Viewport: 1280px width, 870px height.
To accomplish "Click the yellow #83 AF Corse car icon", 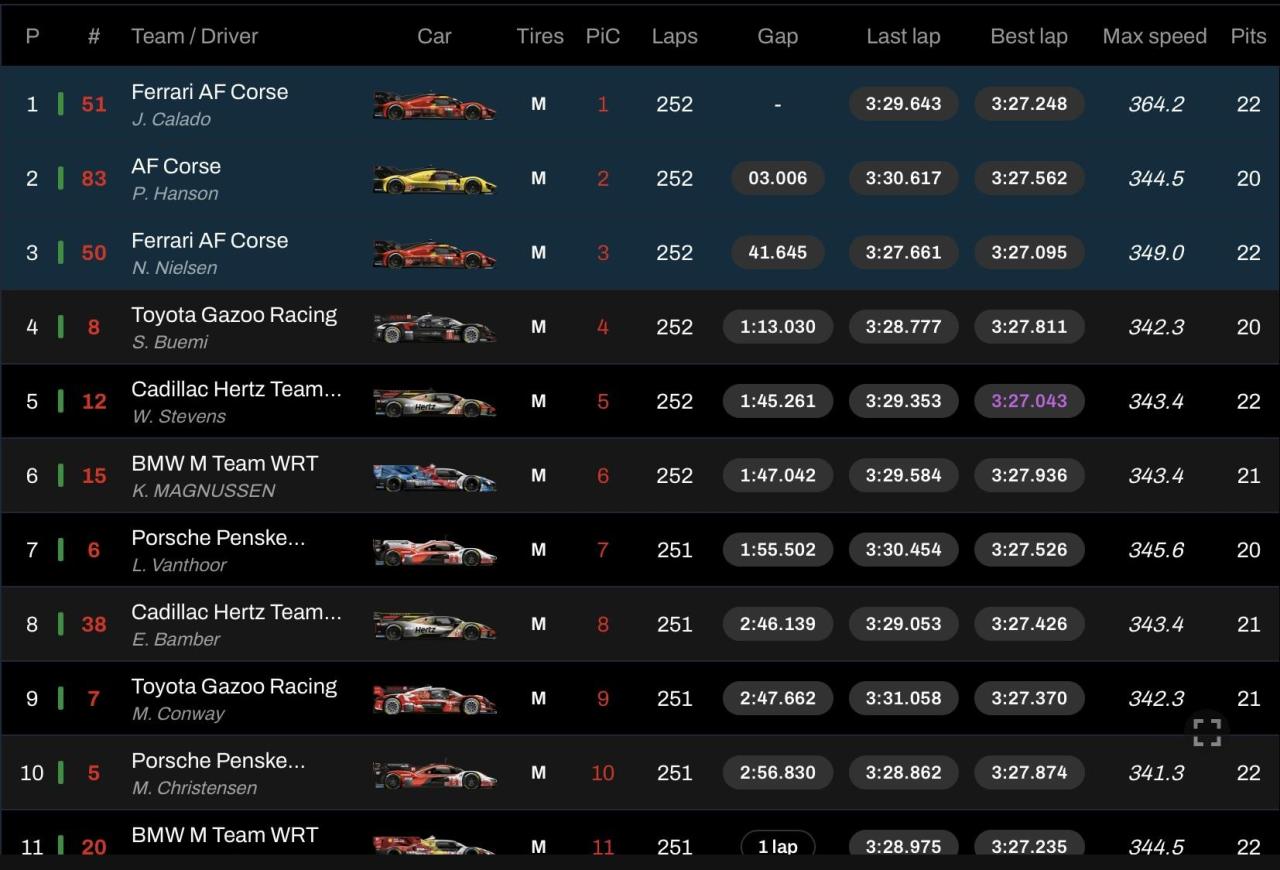I will [x=434, y=179].
